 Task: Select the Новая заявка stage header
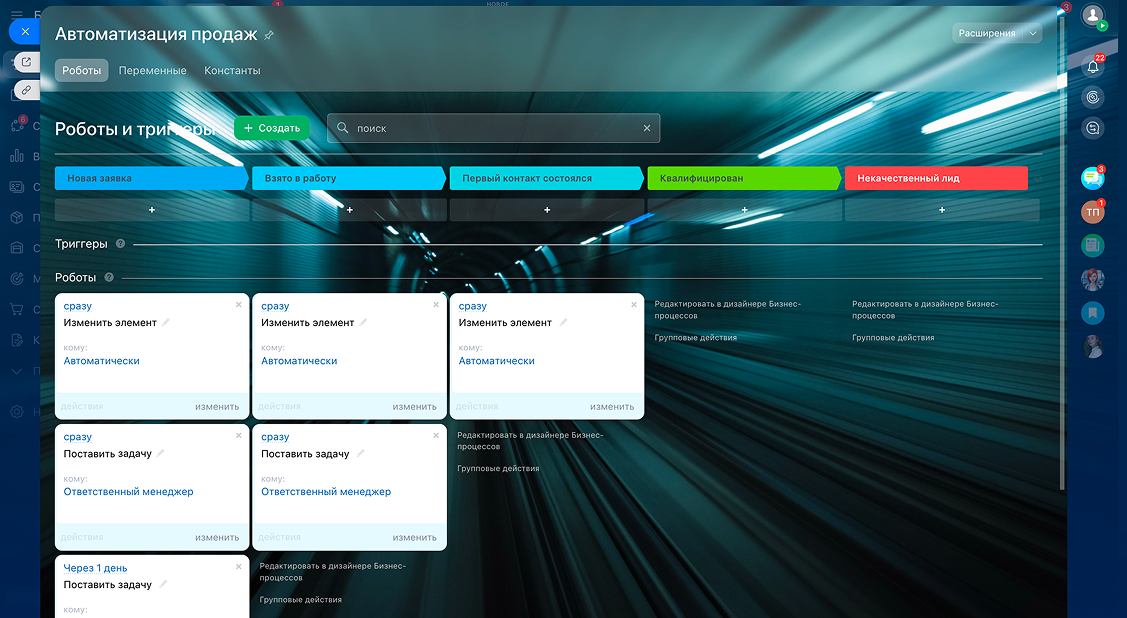click(x=152, y=178)
